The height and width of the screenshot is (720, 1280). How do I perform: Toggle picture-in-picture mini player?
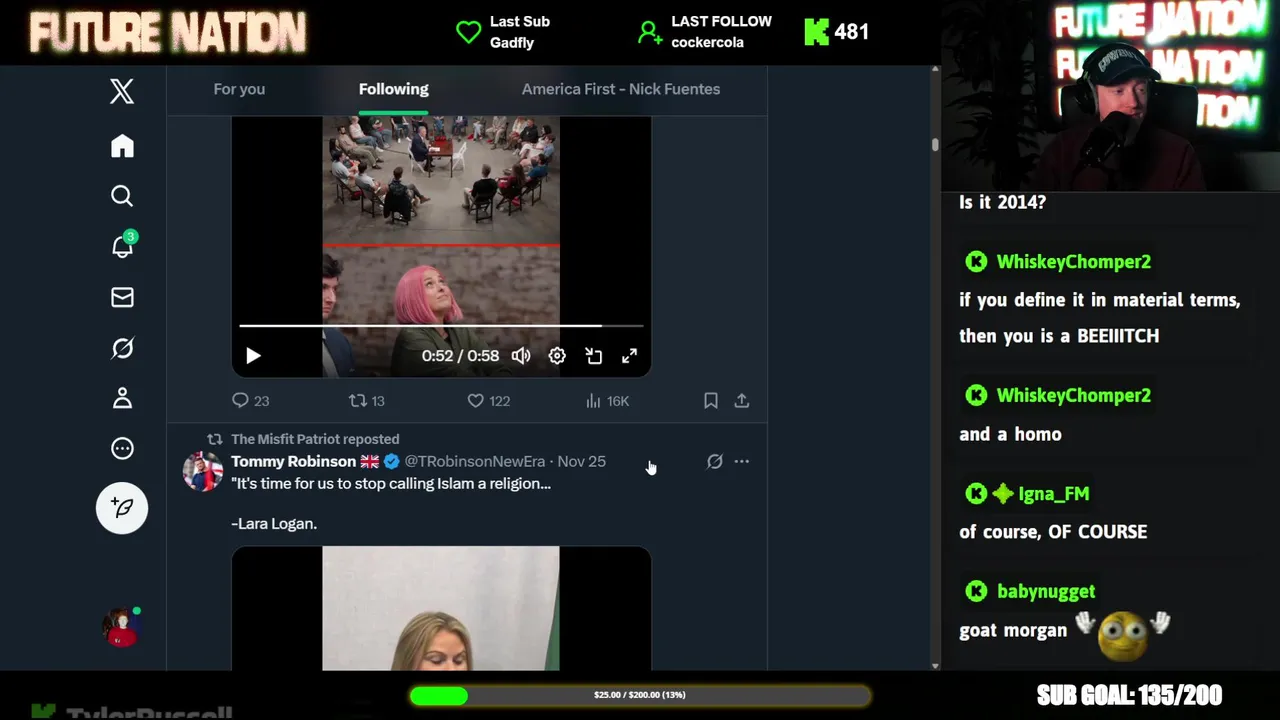click(x=593, y=356)
